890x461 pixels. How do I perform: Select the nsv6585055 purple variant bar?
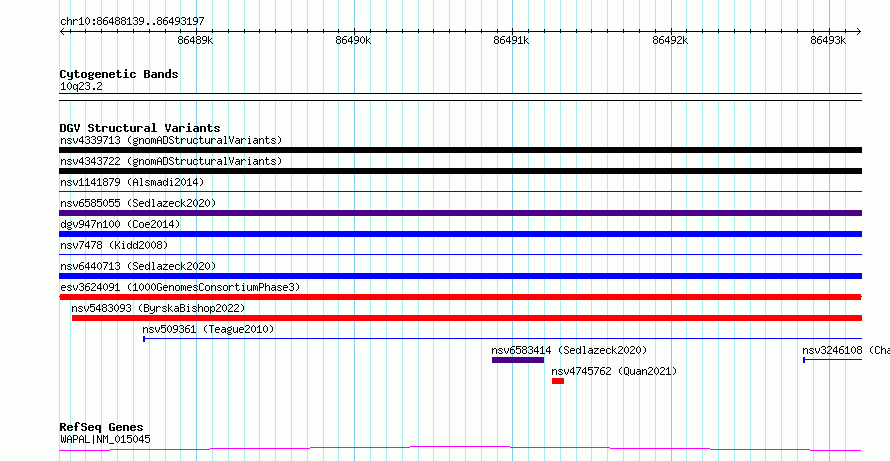(460, 213)
